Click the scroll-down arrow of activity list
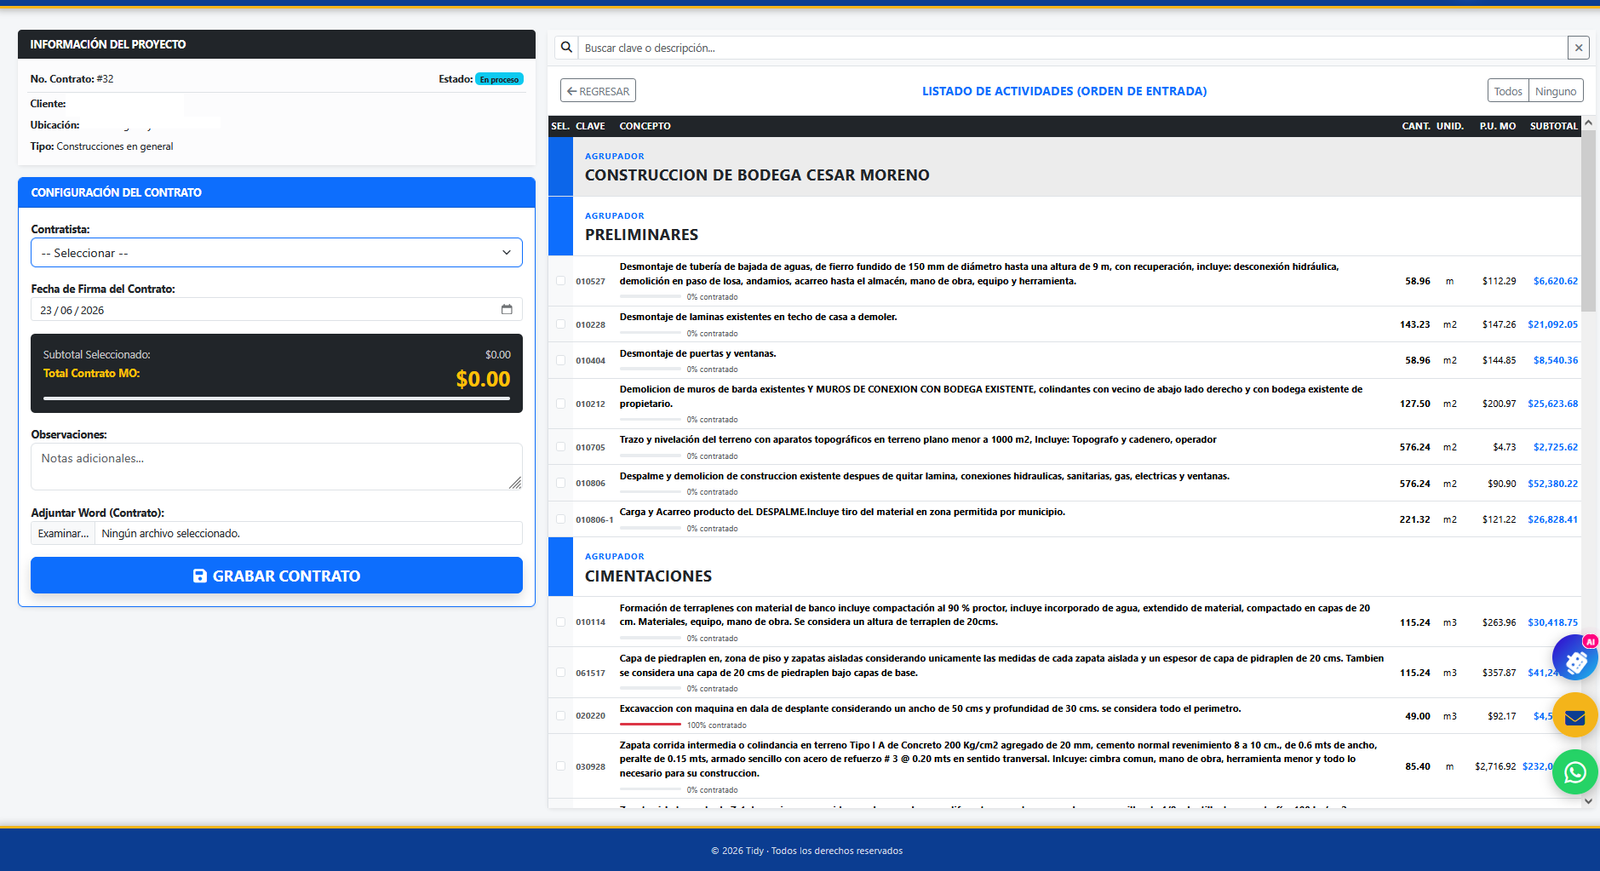Screen dimensions: 1600x871 coord(1589,801)
